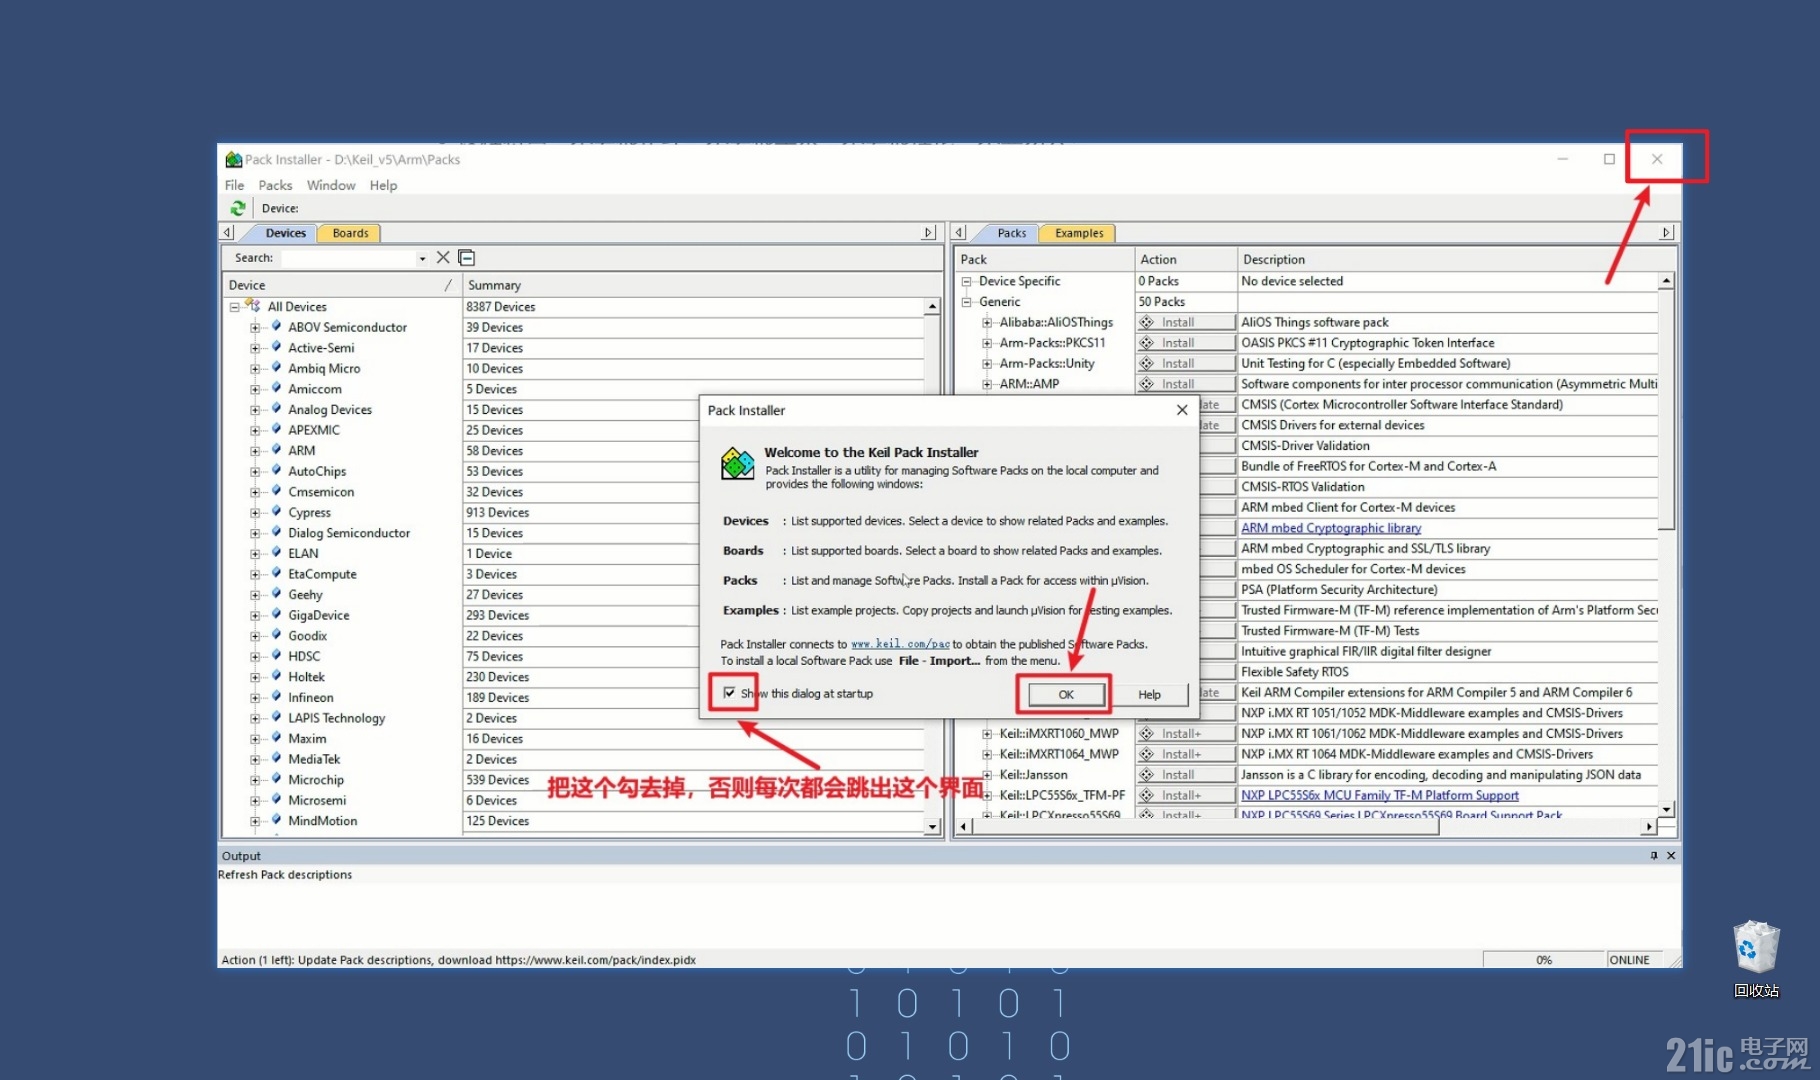
Task: Click the packs list horizontal scrollbar
Action: pos(1307,827)
